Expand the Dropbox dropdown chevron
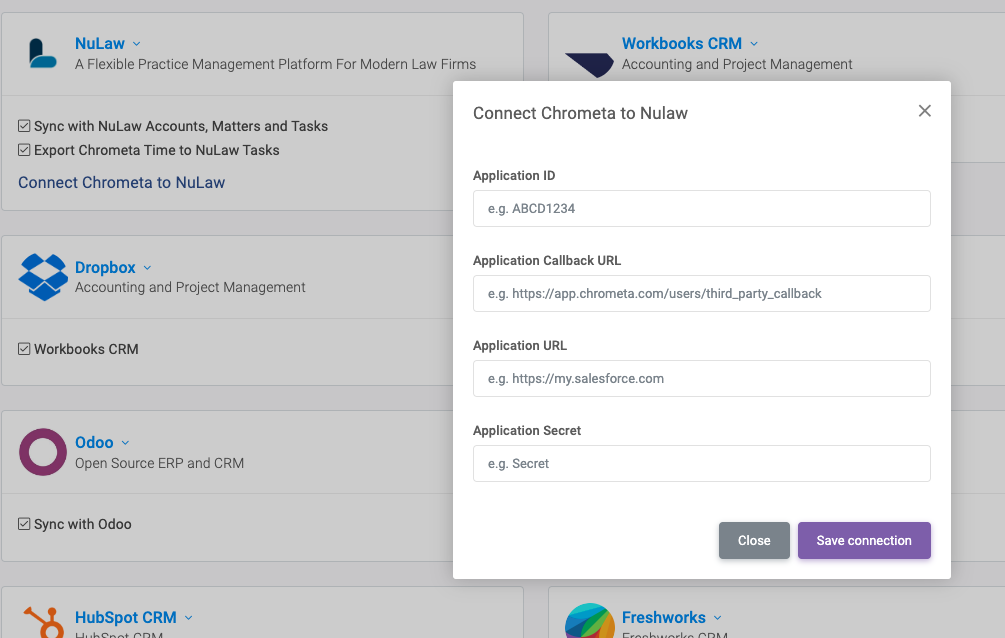This screenshot has height=638, width=1005. [147, 268]
